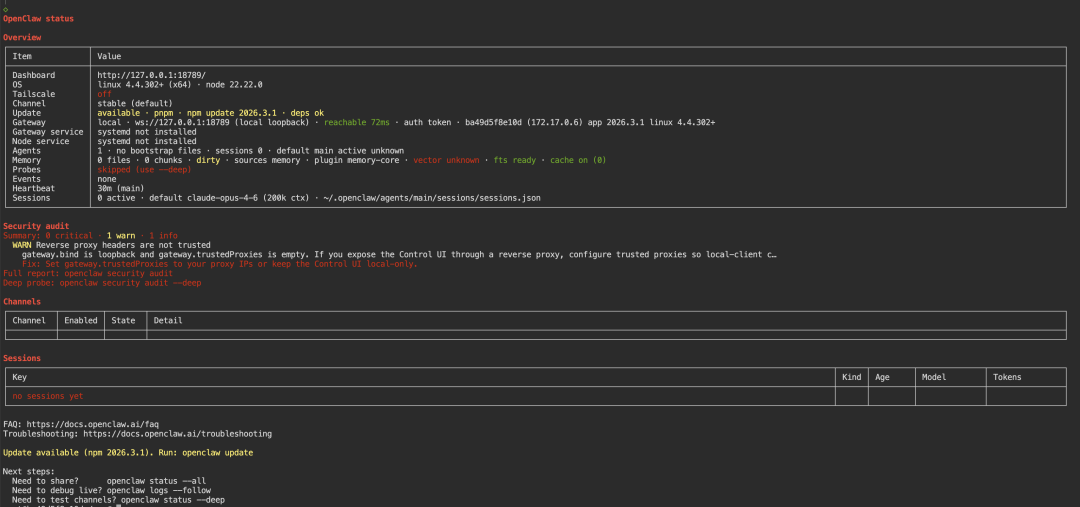Click the "Node service" row label
Screen dimensions: 1080x507
pos(41,141)
